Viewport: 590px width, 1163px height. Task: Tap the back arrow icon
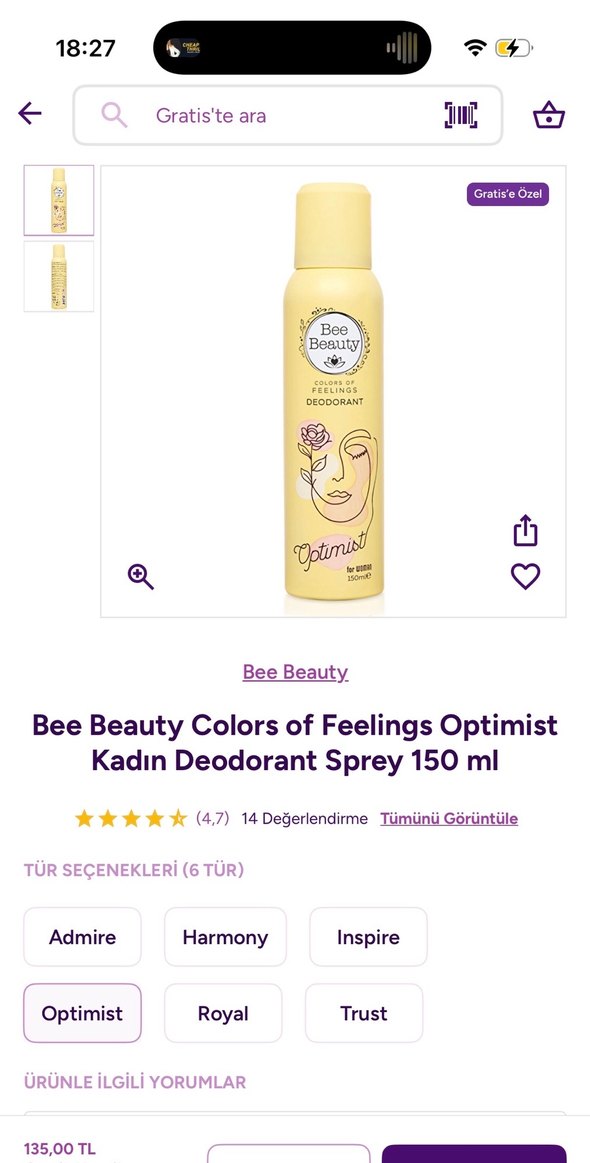30,113
